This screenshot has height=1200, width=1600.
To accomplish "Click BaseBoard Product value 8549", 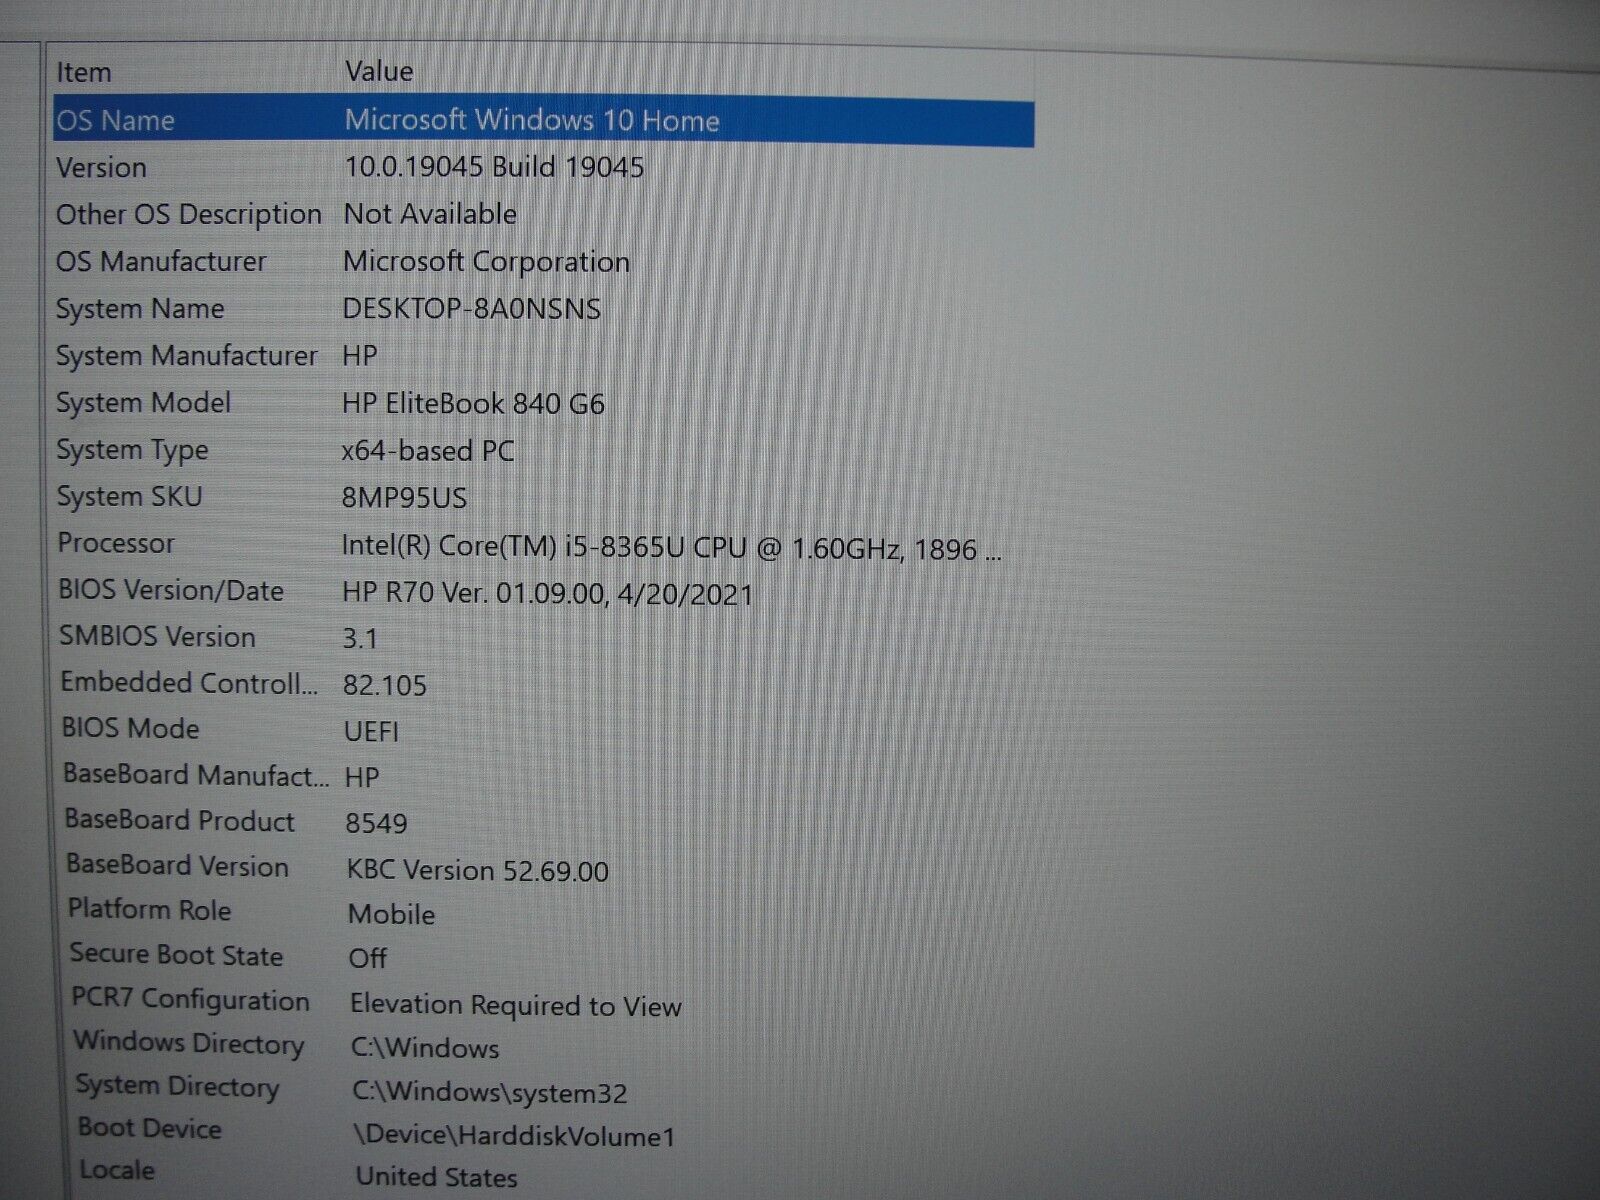I will pos(376,824).
